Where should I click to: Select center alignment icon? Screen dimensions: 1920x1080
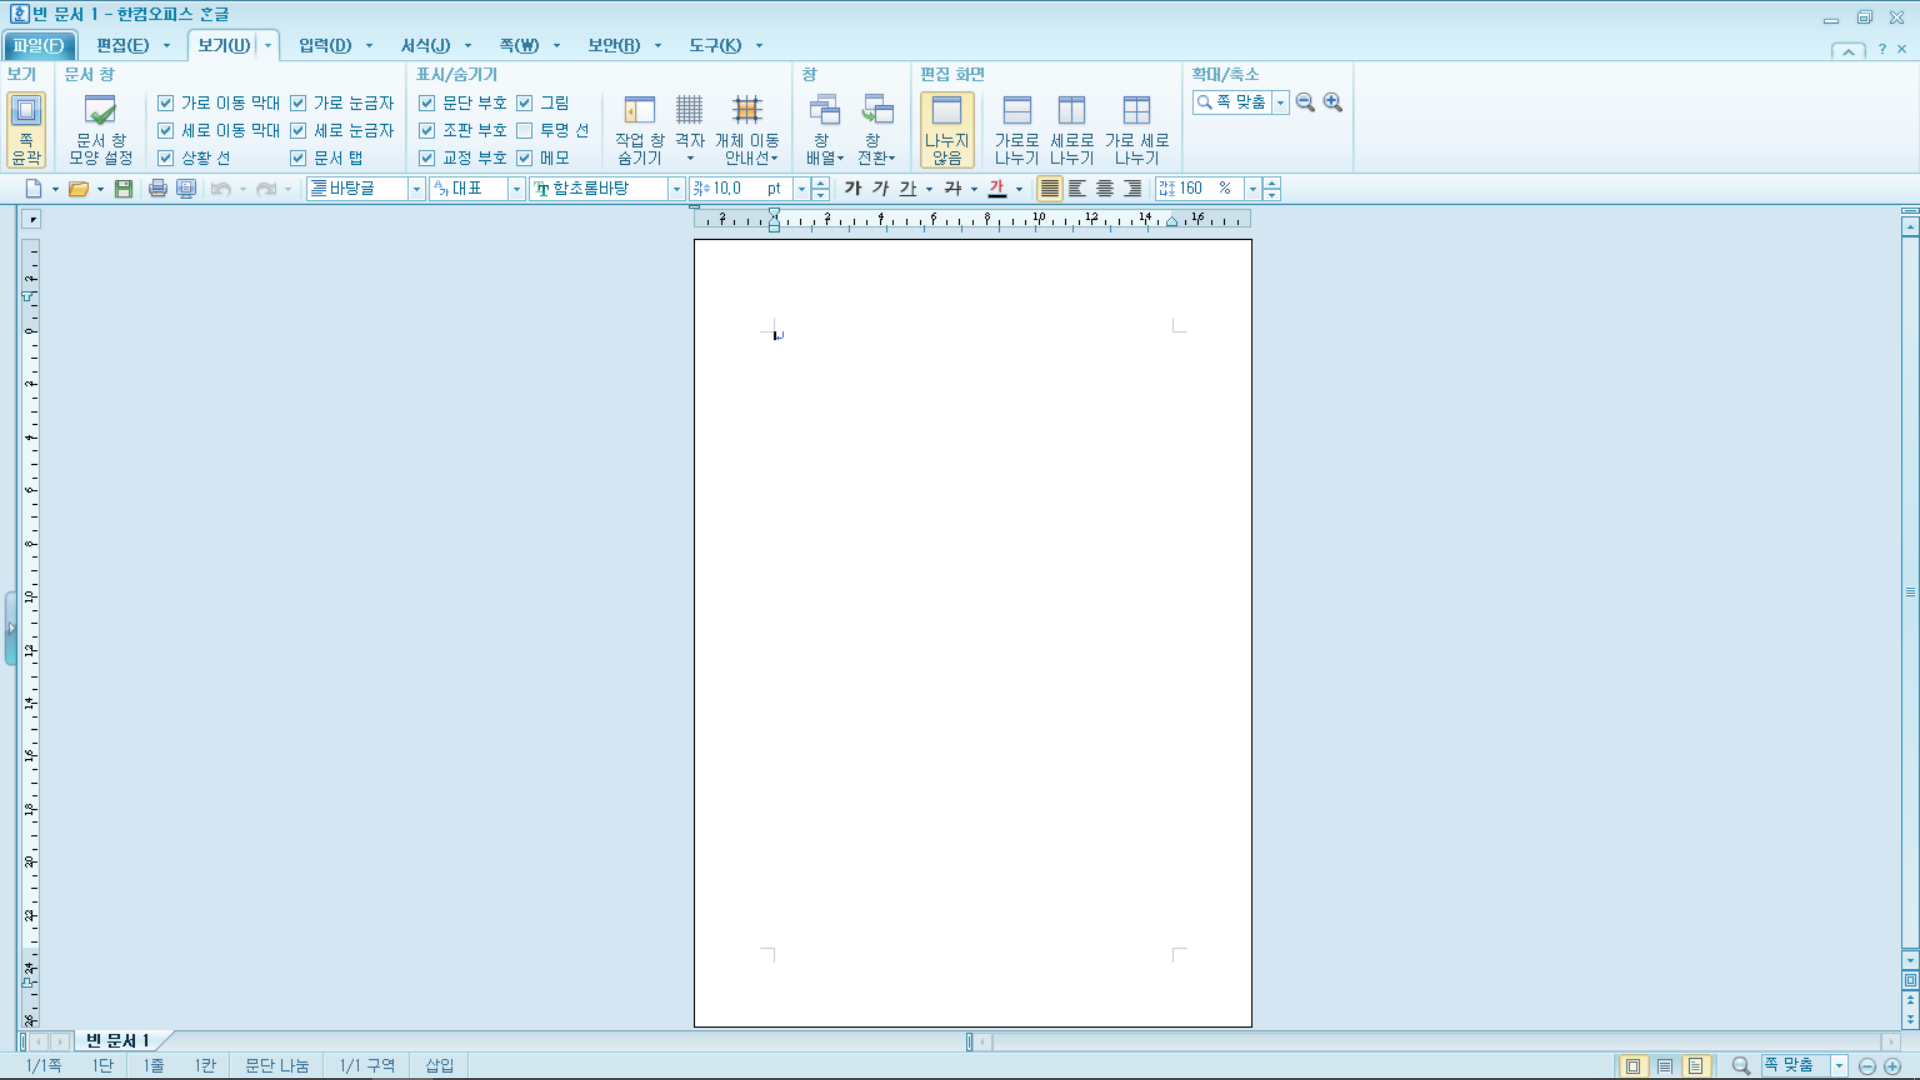1105,188
